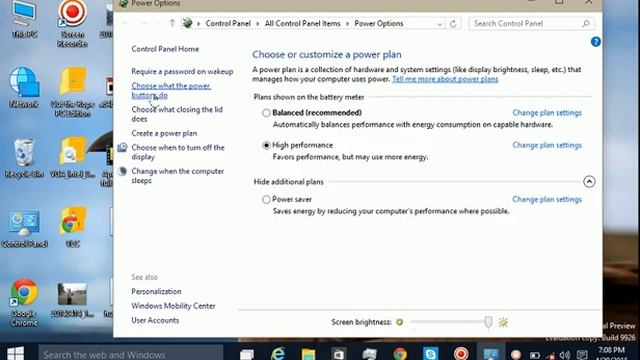Click the volume speaker tray icon
The height and width of the screenshot is (360, 640).
565,355
